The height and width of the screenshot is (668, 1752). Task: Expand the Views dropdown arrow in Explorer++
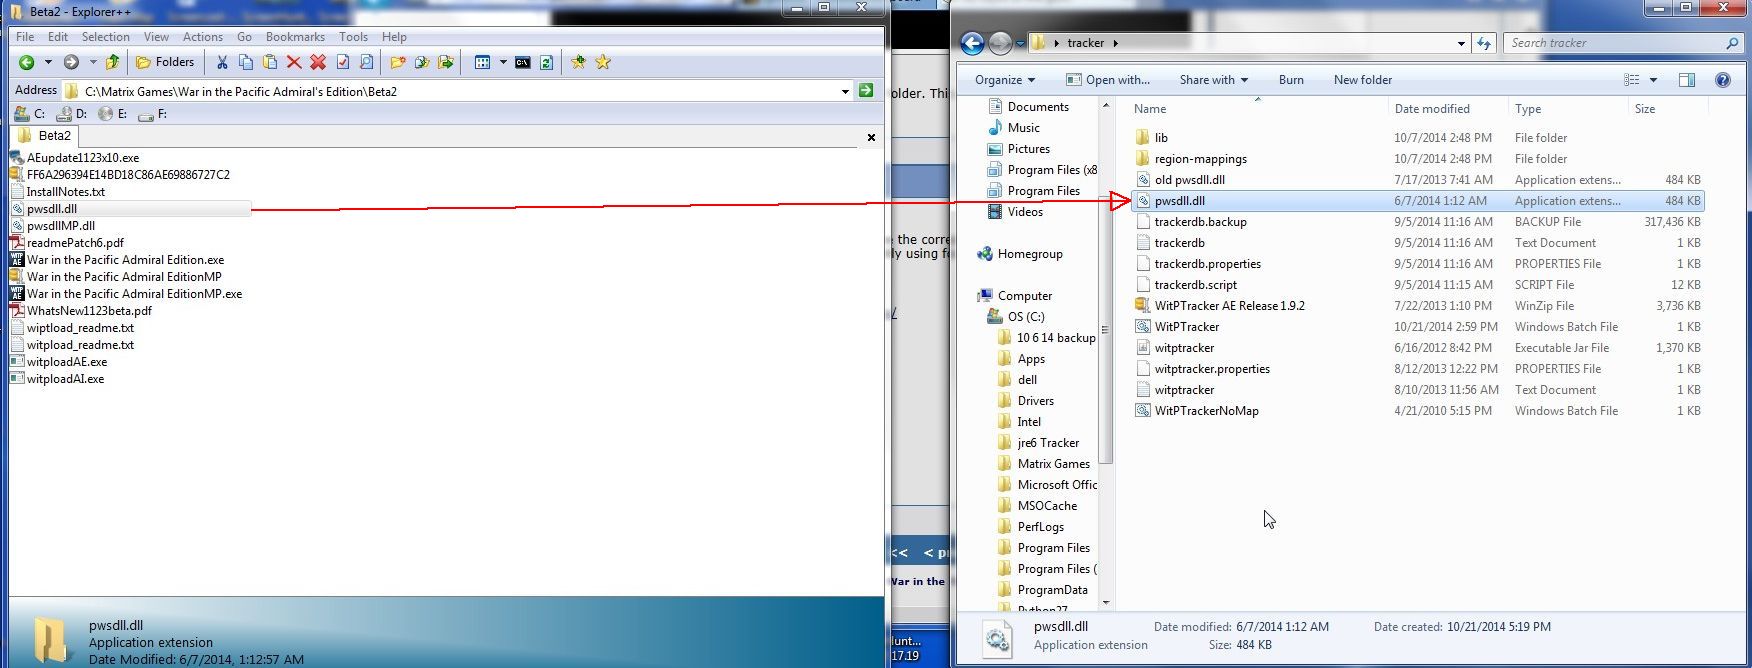(503, 62)
